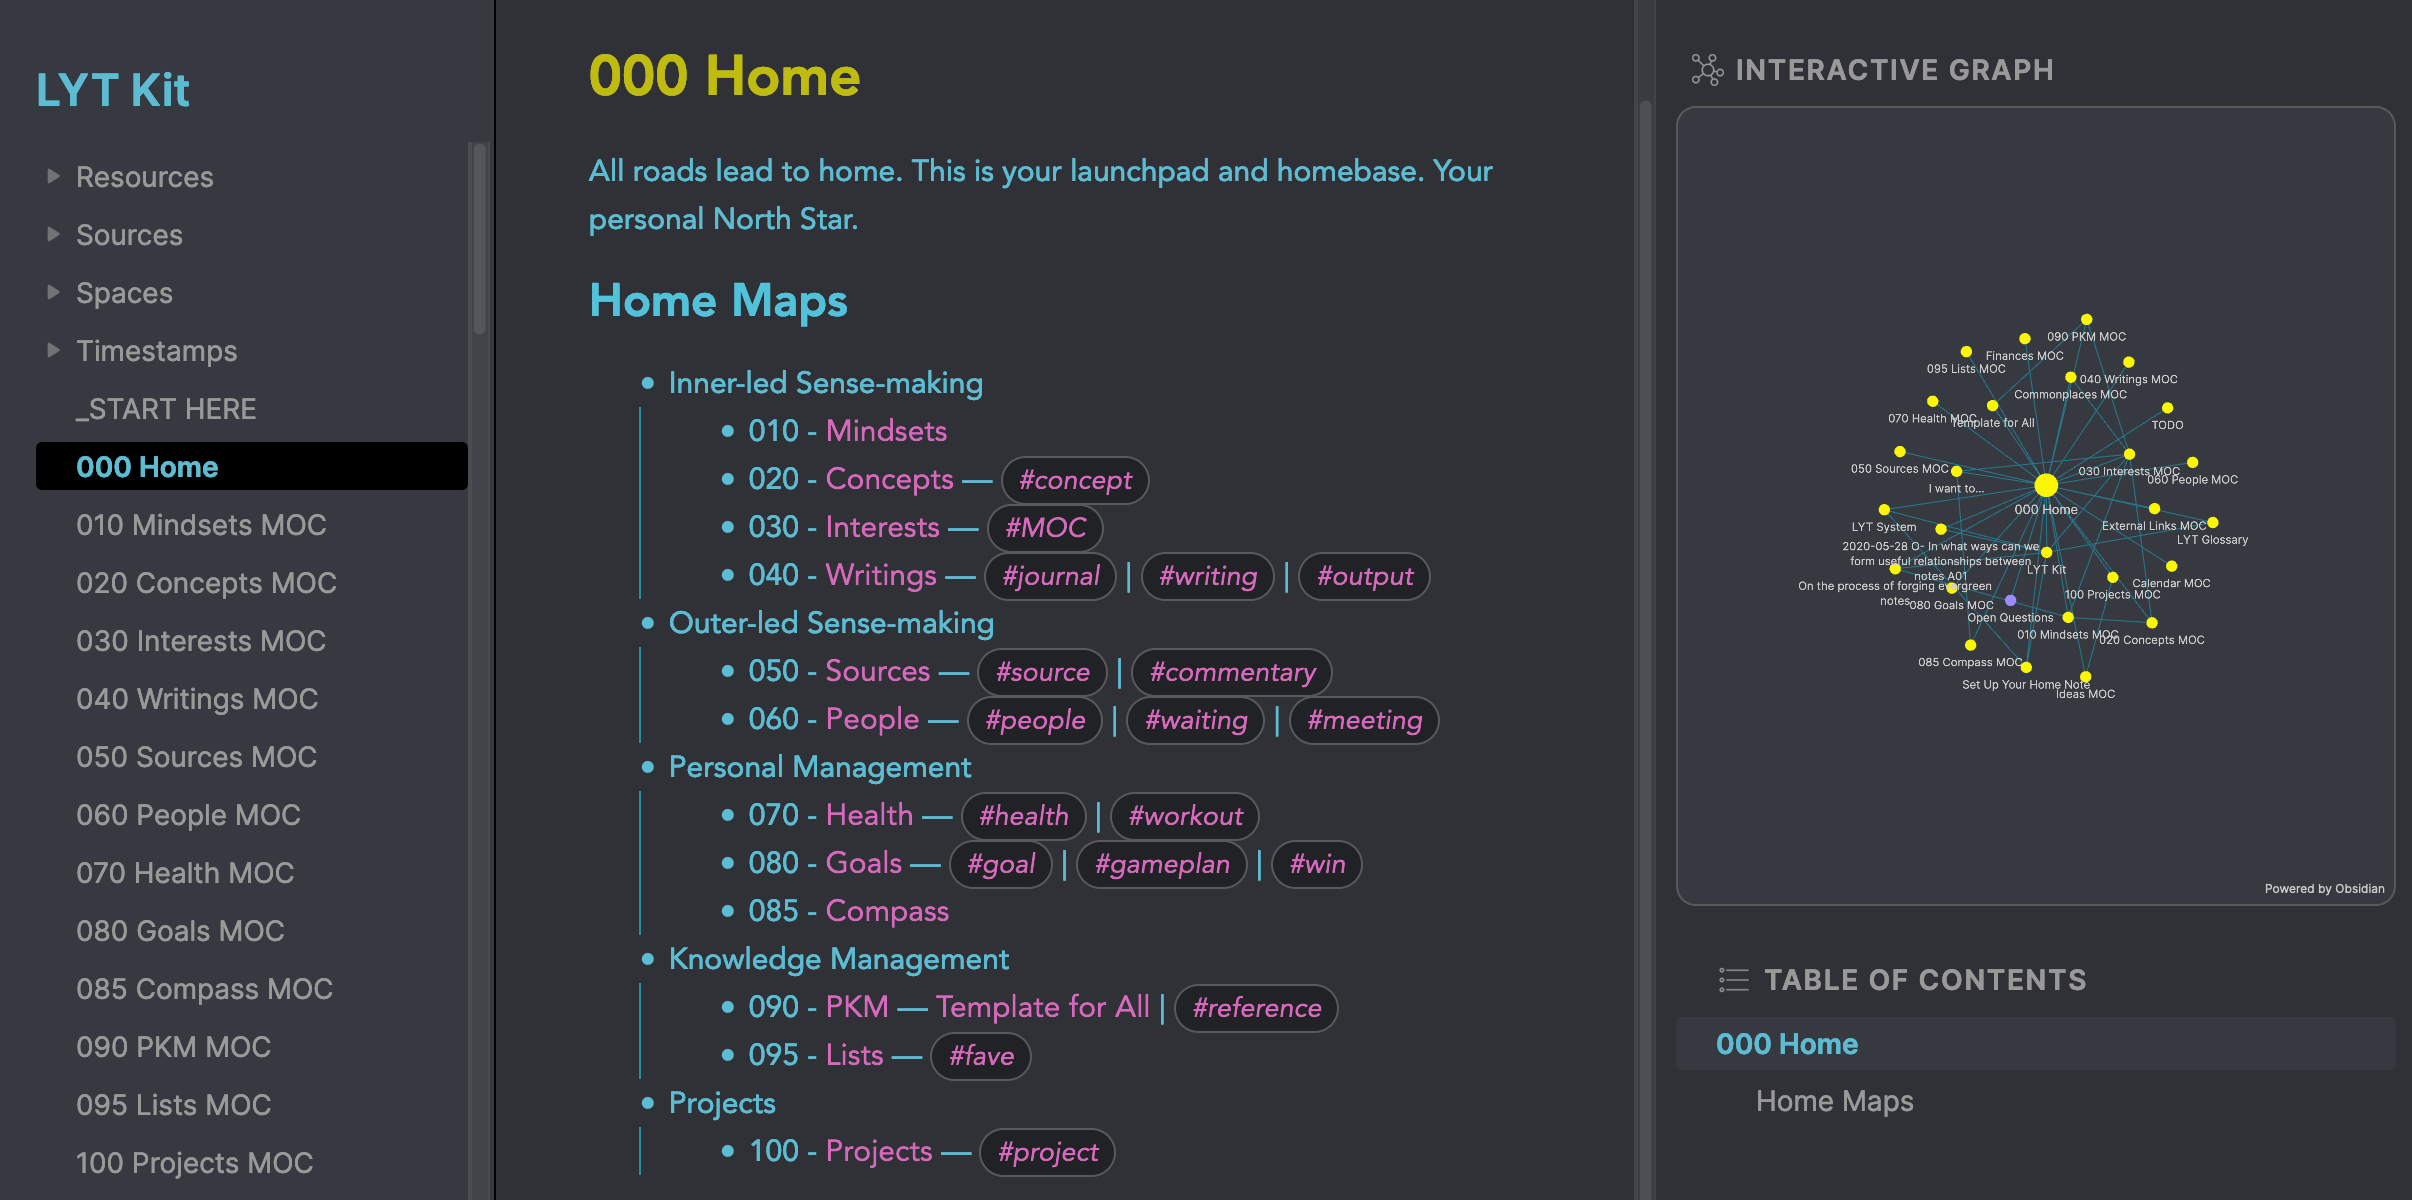Open the Template for All link
2412x1200 pixels.
pyautogui.click(x=1043, y=1007)
